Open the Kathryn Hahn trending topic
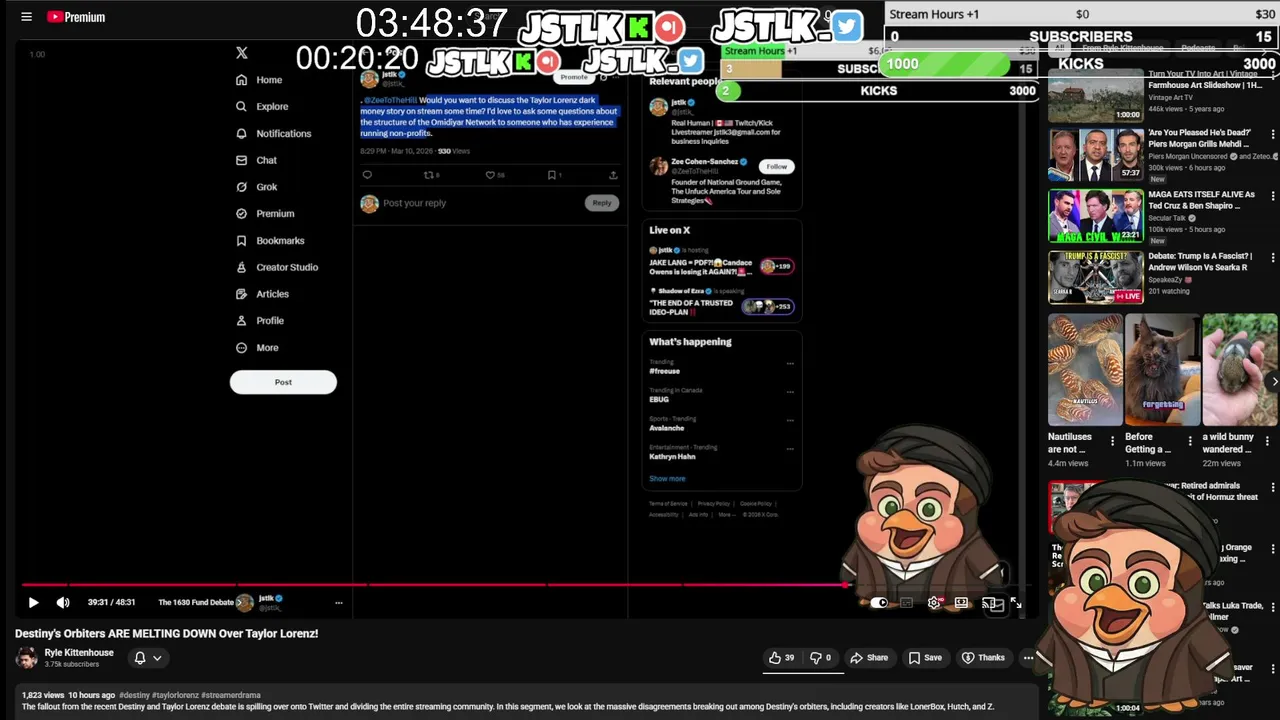This screenshot has height=720, width=1280. coord(672,457)
